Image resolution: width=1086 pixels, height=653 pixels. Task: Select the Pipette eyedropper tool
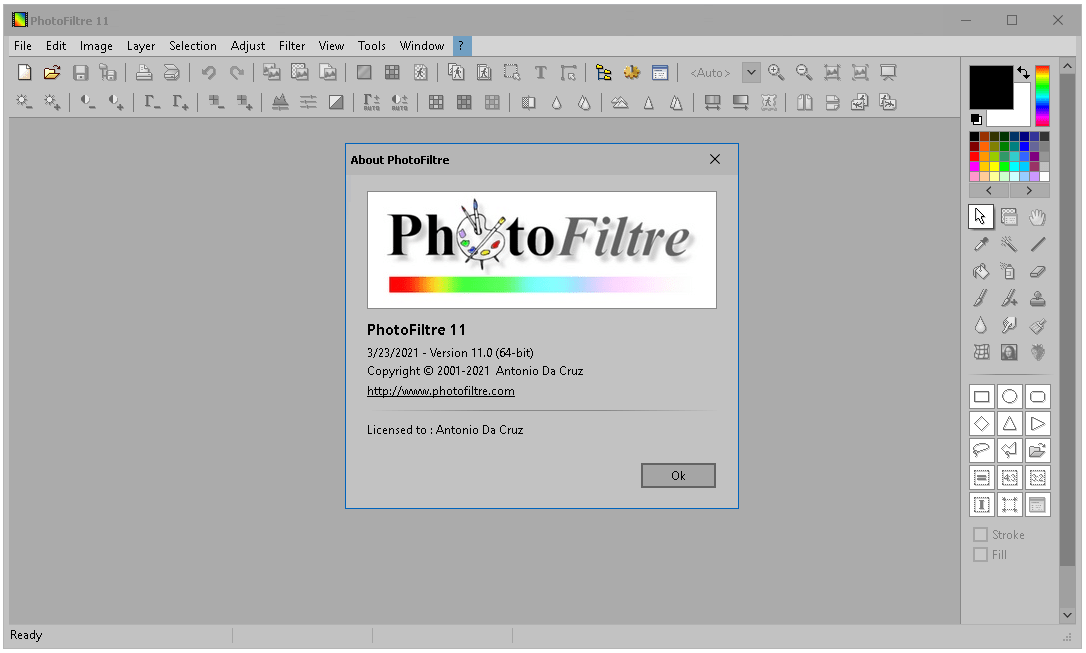tap(981, 244)
